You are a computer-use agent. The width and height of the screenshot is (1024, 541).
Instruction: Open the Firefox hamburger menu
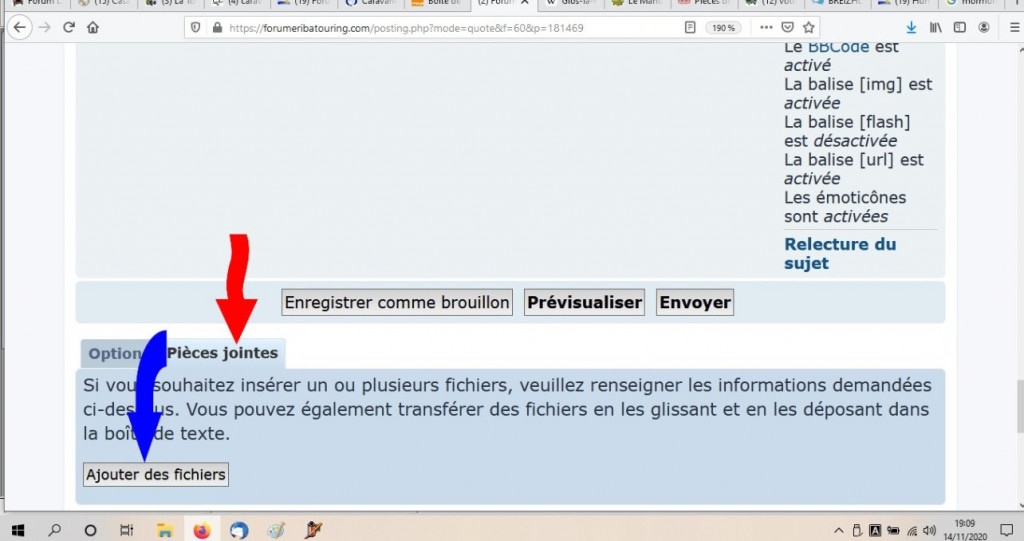[x=1009, y=28]
